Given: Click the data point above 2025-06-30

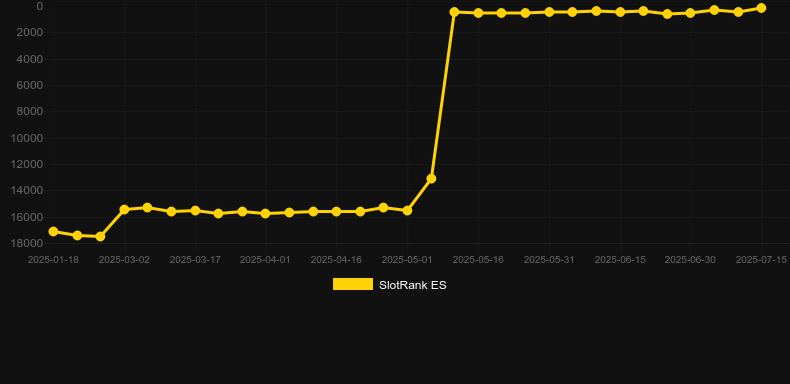Looking at the screenshot, I should point(690,13).
